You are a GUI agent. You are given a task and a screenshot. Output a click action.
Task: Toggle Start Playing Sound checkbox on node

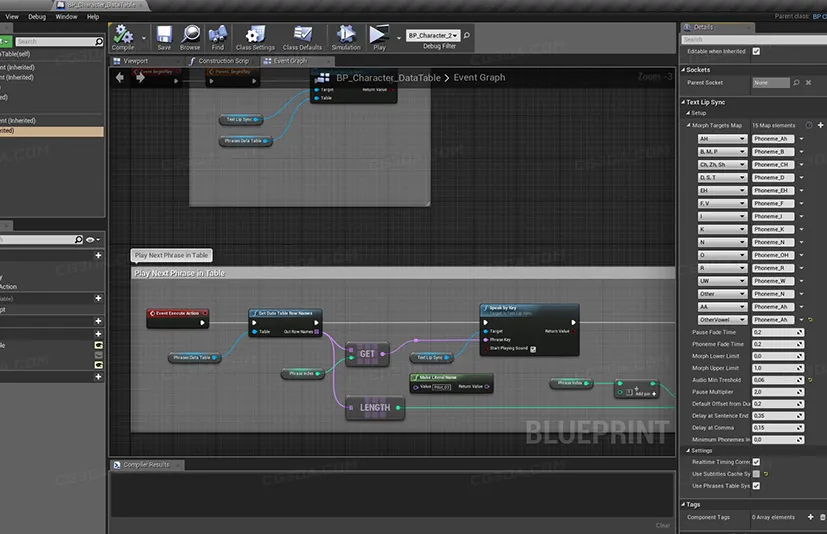point(533,349)
